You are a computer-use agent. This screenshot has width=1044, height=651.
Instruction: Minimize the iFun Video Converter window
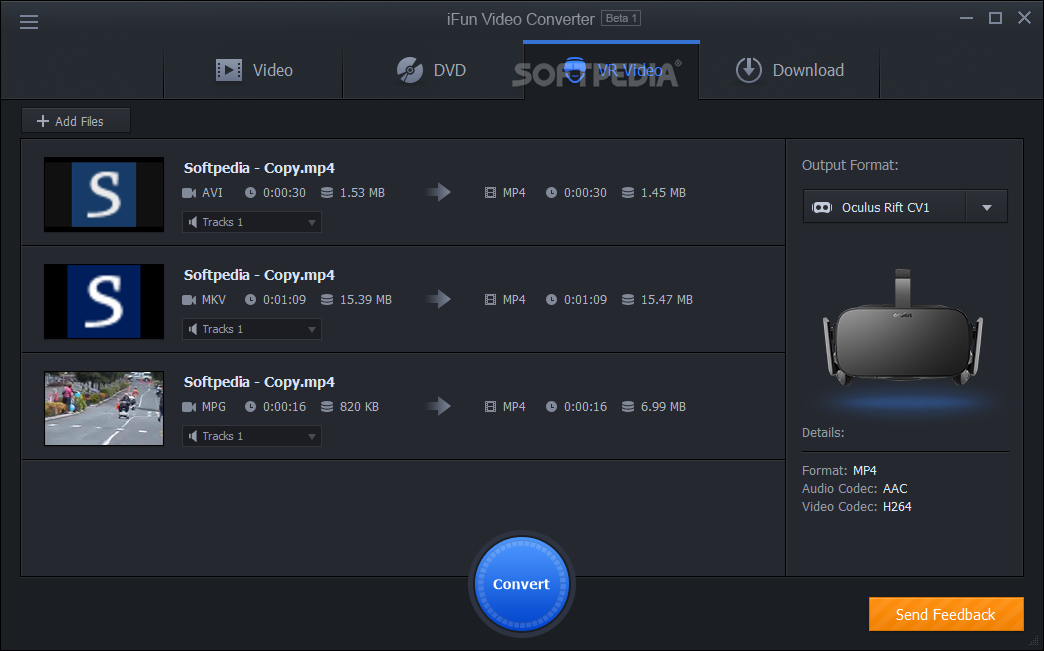[x=966, y=18]
